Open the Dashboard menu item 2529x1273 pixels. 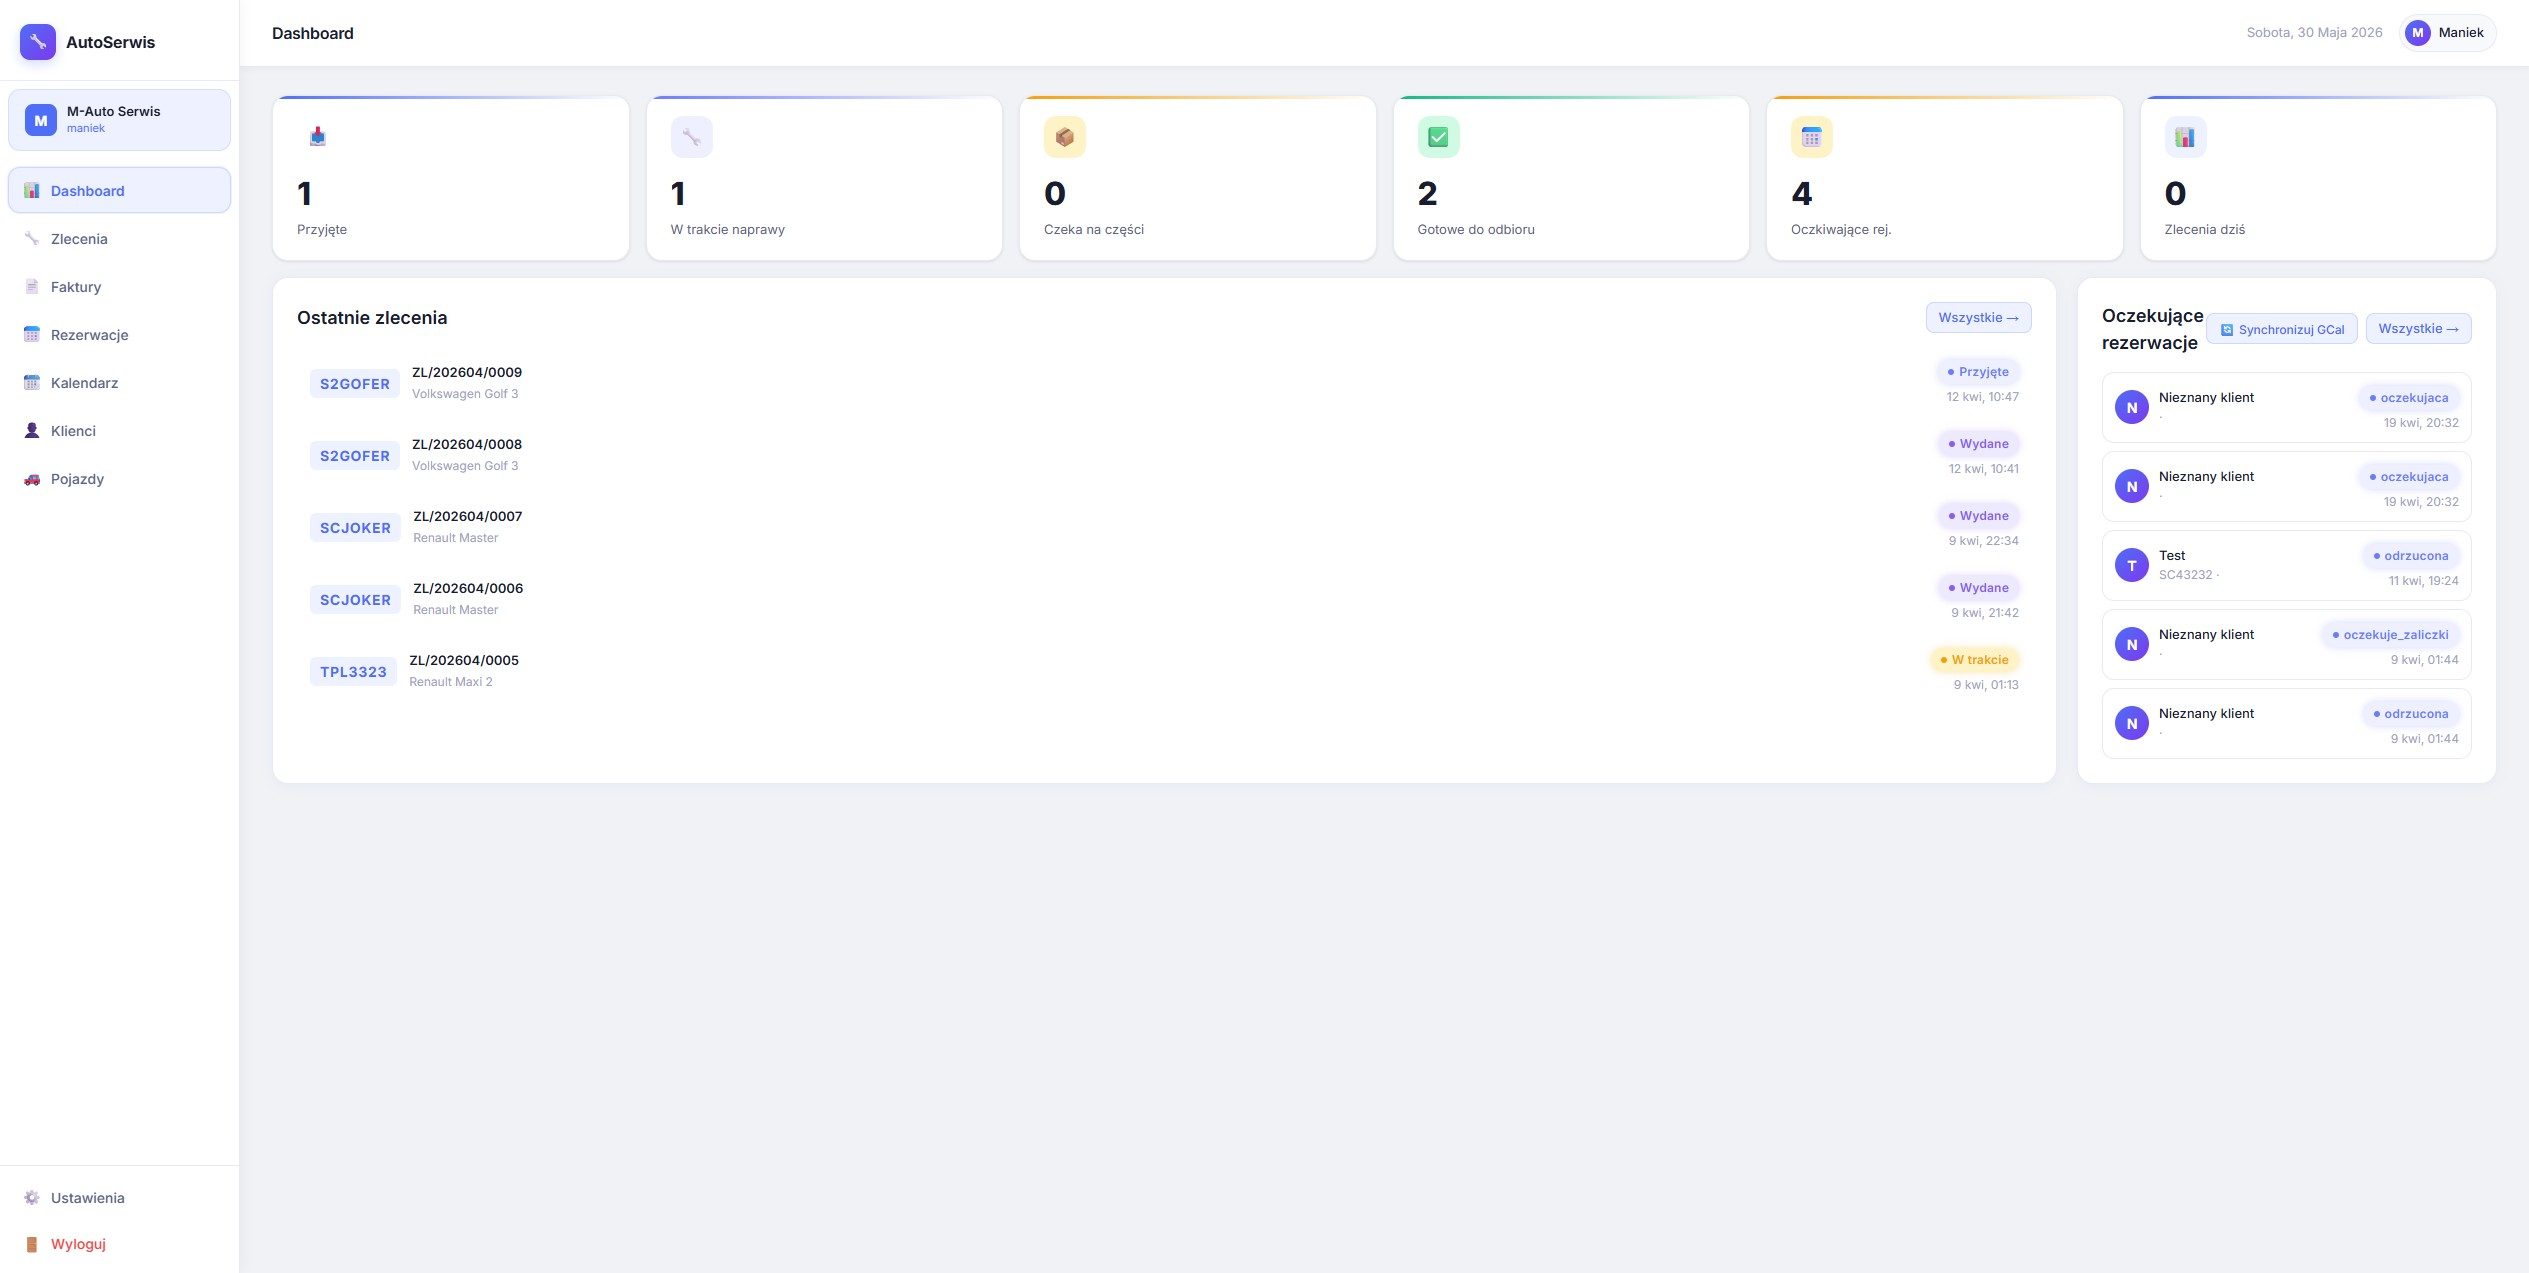tap(119, 191)
